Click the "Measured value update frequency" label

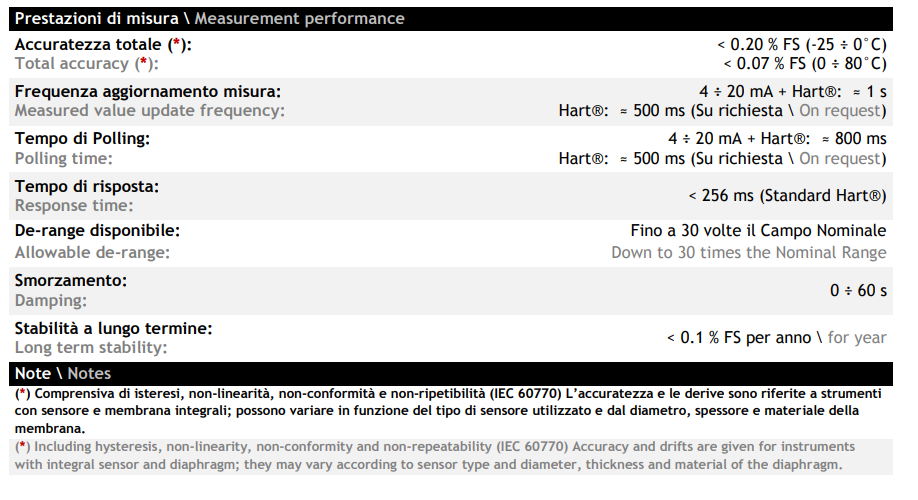click(x=149, y=110)
